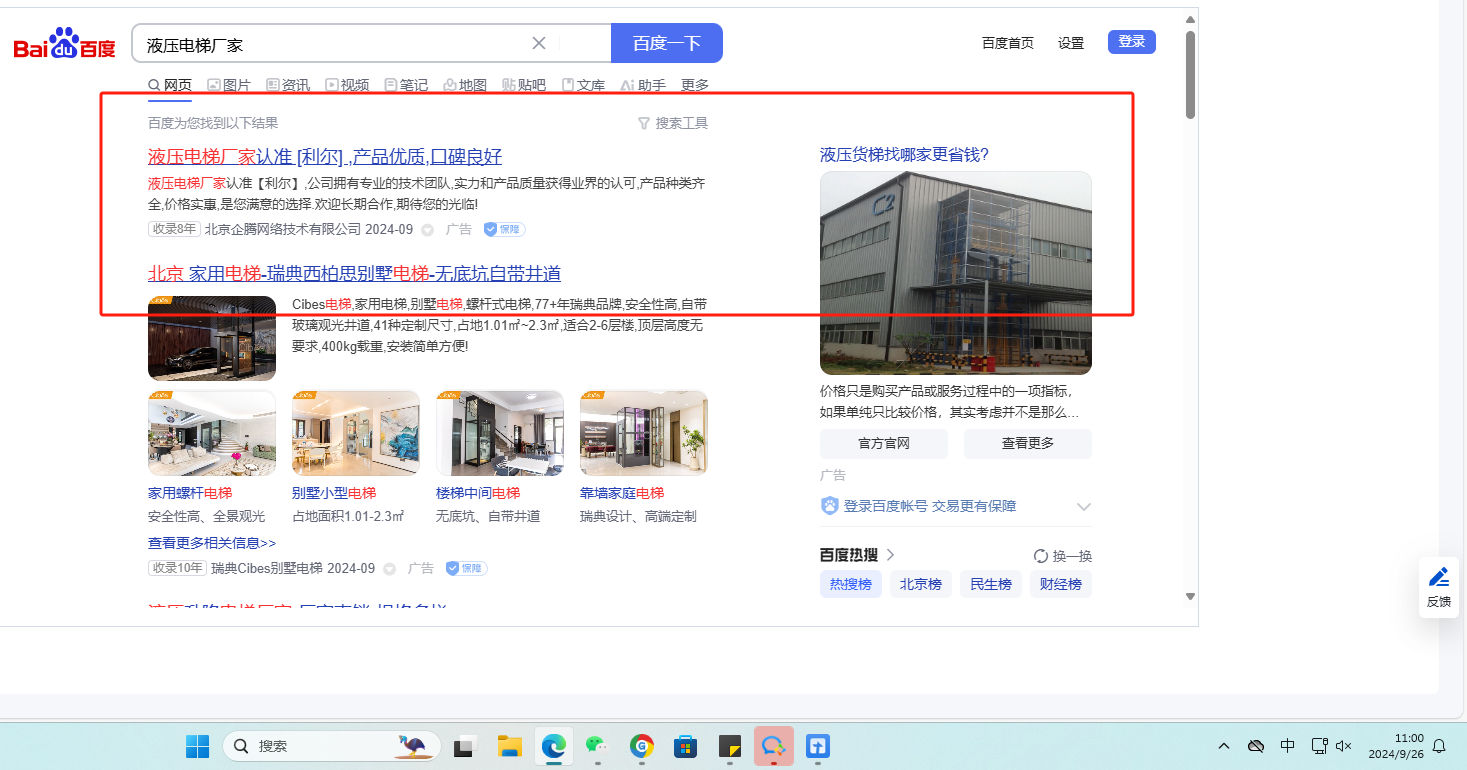The height and width of the screenshot is (770, 1467).
Task: Open the Windows Start menu
Action: [197, 746]
